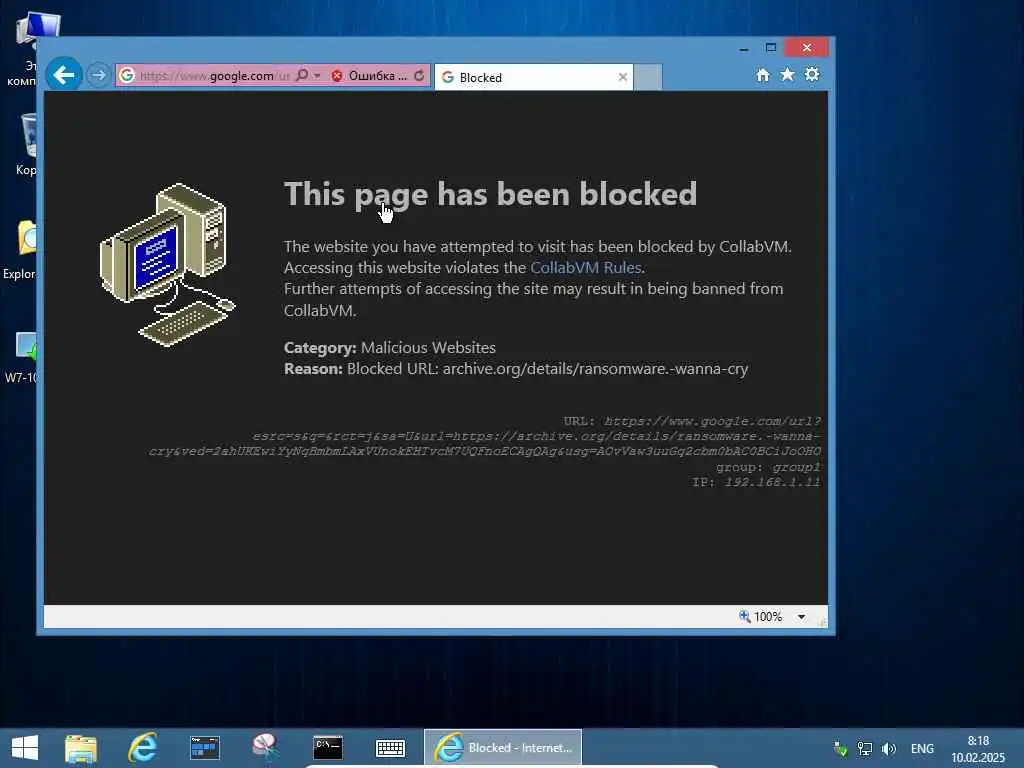Open the CollabVM Rules link
The width and height of the screenshot is (1024, 768).
coord(586,268)
